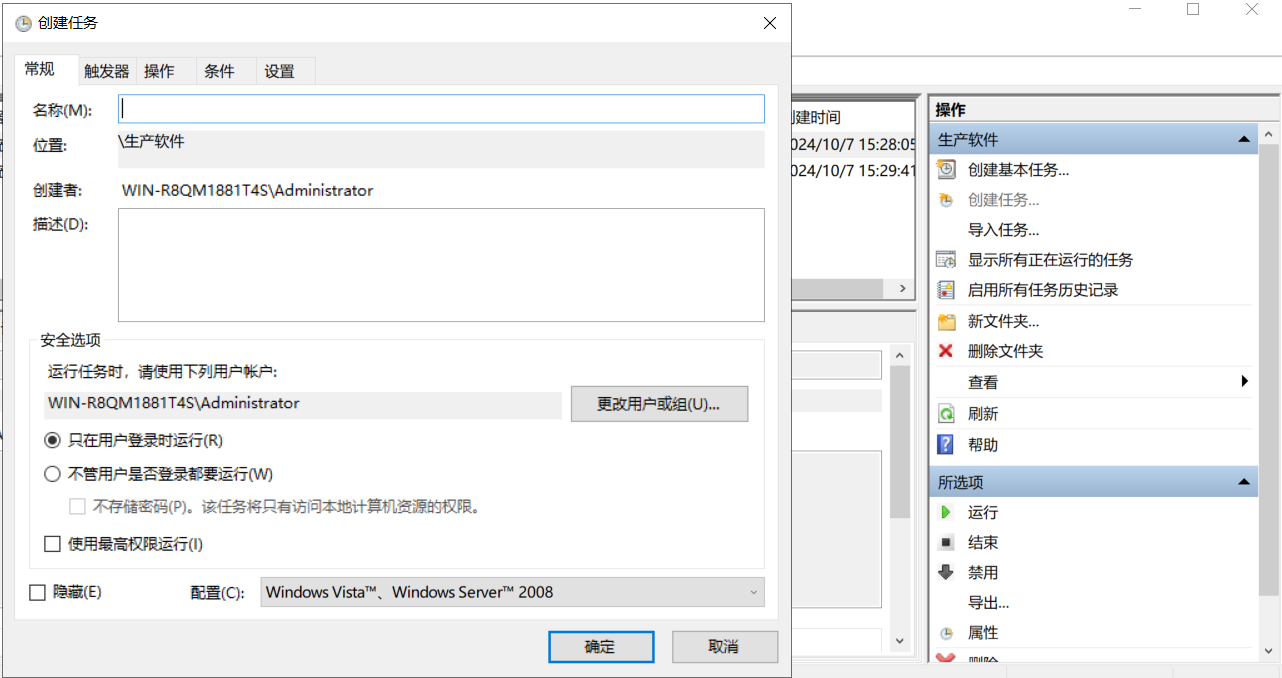Check the 隐藏 checkbox
The image size is (1282, 678).
38,592
